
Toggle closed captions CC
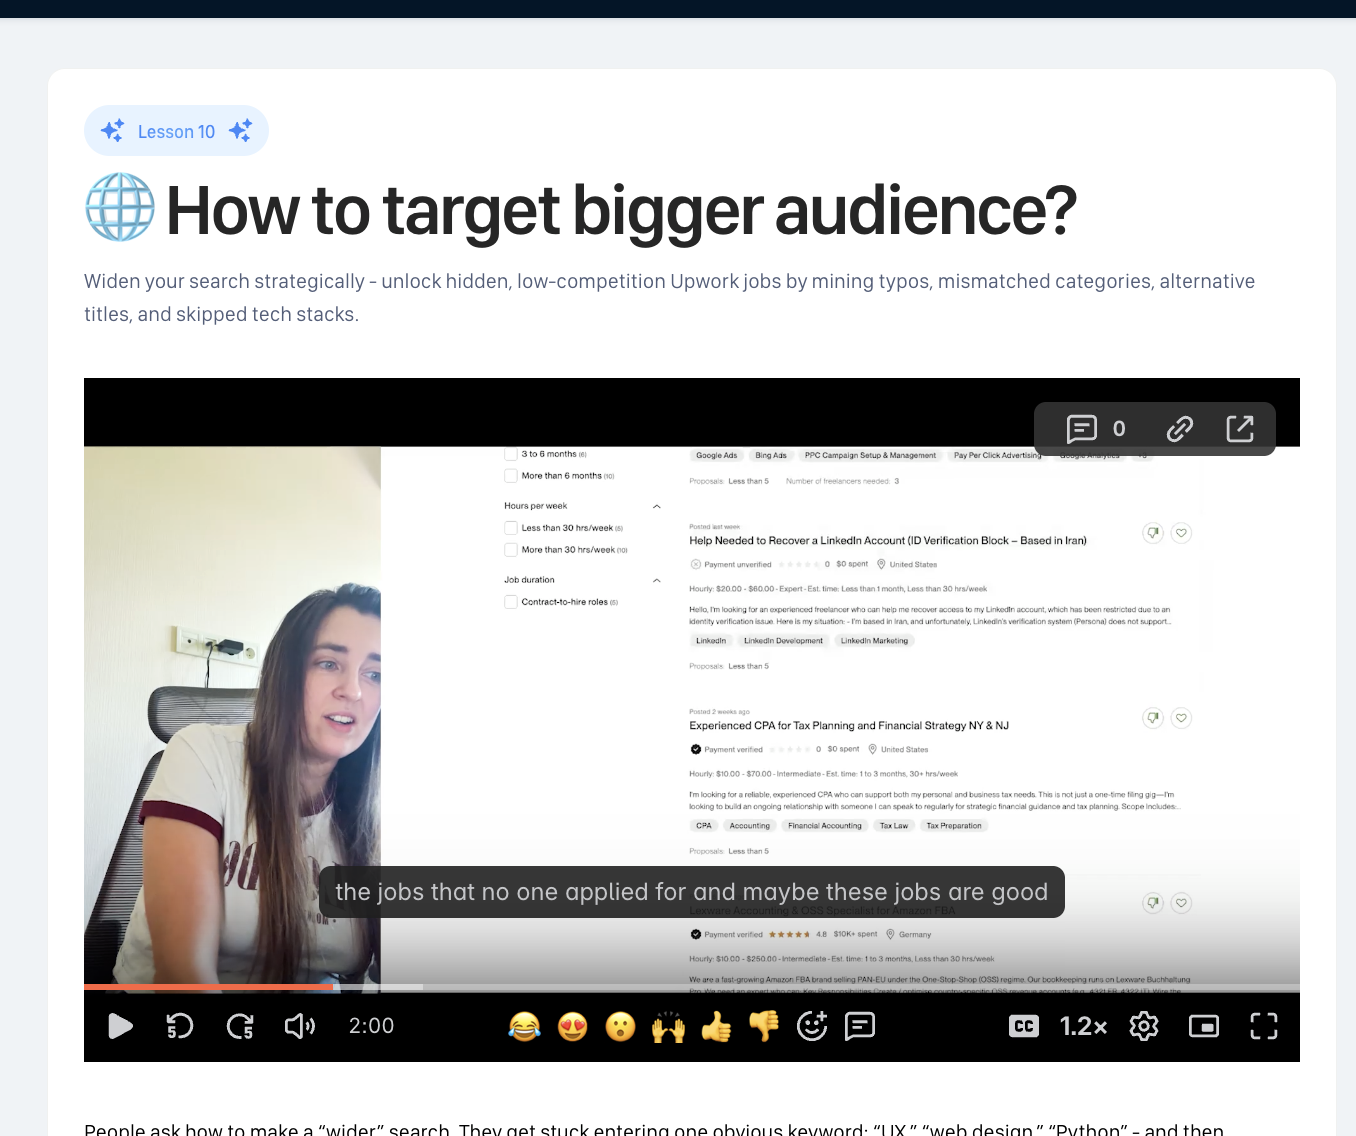1024,1026
